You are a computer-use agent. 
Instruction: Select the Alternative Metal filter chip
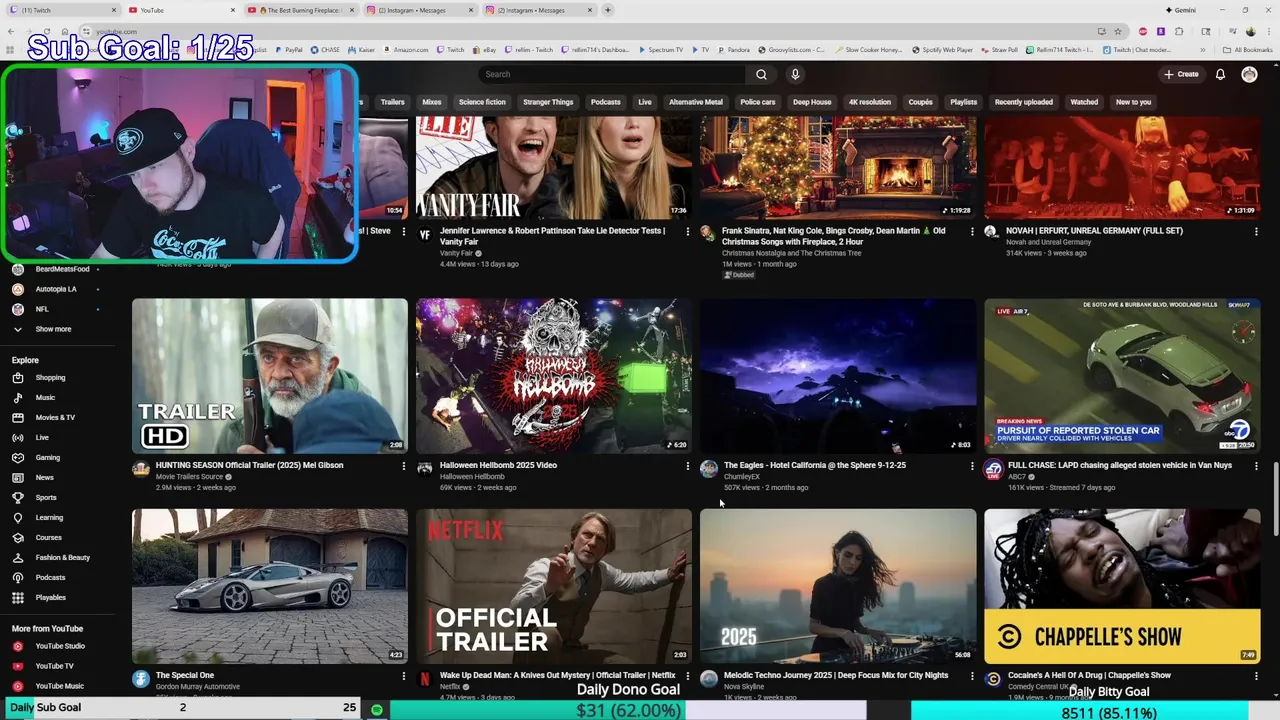(x=695, y=102)
